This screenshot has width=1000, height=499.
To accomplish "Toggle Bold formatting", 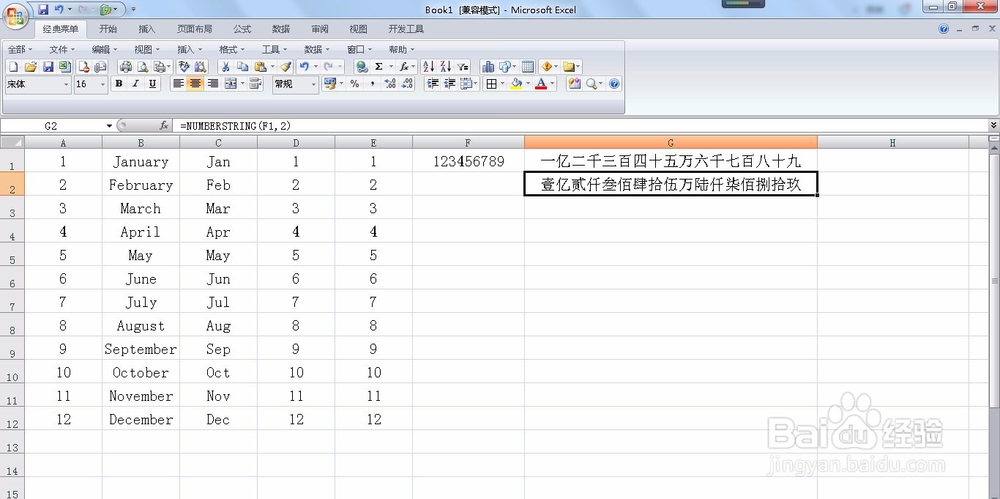I will (x=119, y=84).
